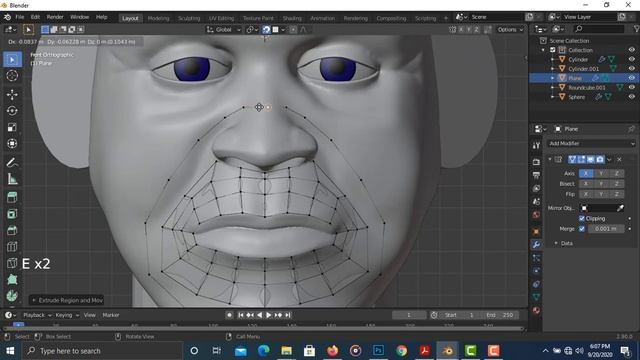Open the Edit menu
Image resolution: width=640 pixels, height=360 pixels.
[x=36, y=17]
